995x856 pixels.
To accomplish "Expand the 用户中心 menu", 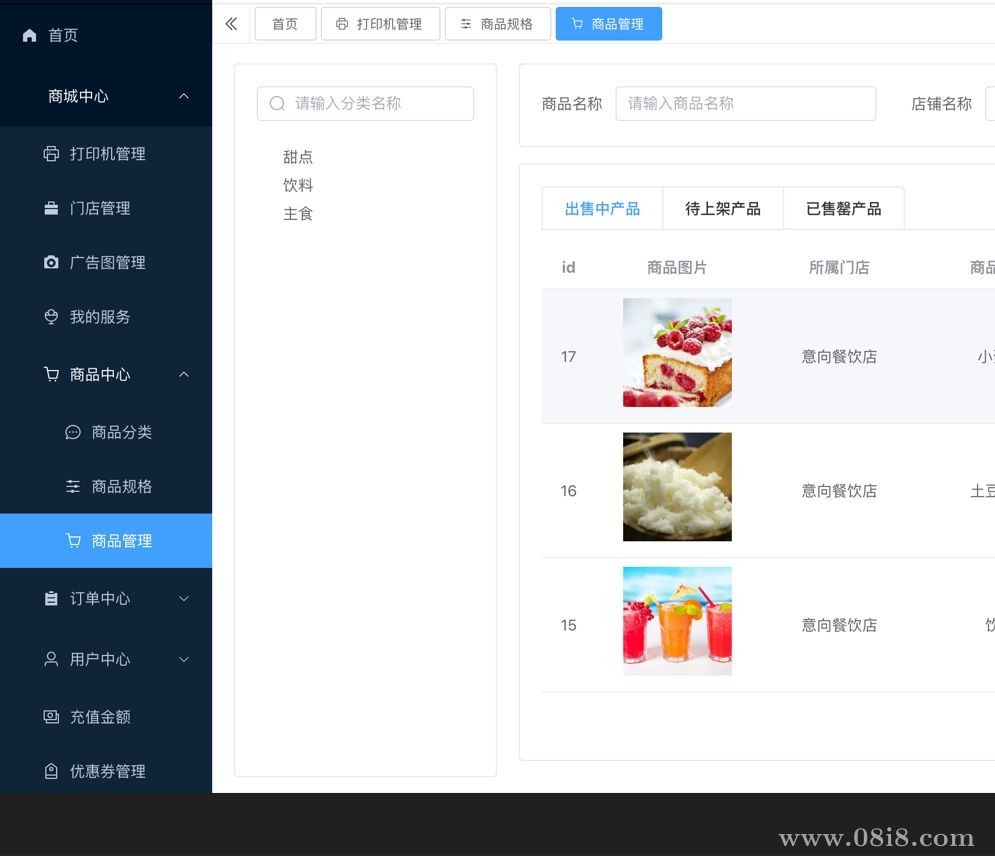I will pos(183,659).
